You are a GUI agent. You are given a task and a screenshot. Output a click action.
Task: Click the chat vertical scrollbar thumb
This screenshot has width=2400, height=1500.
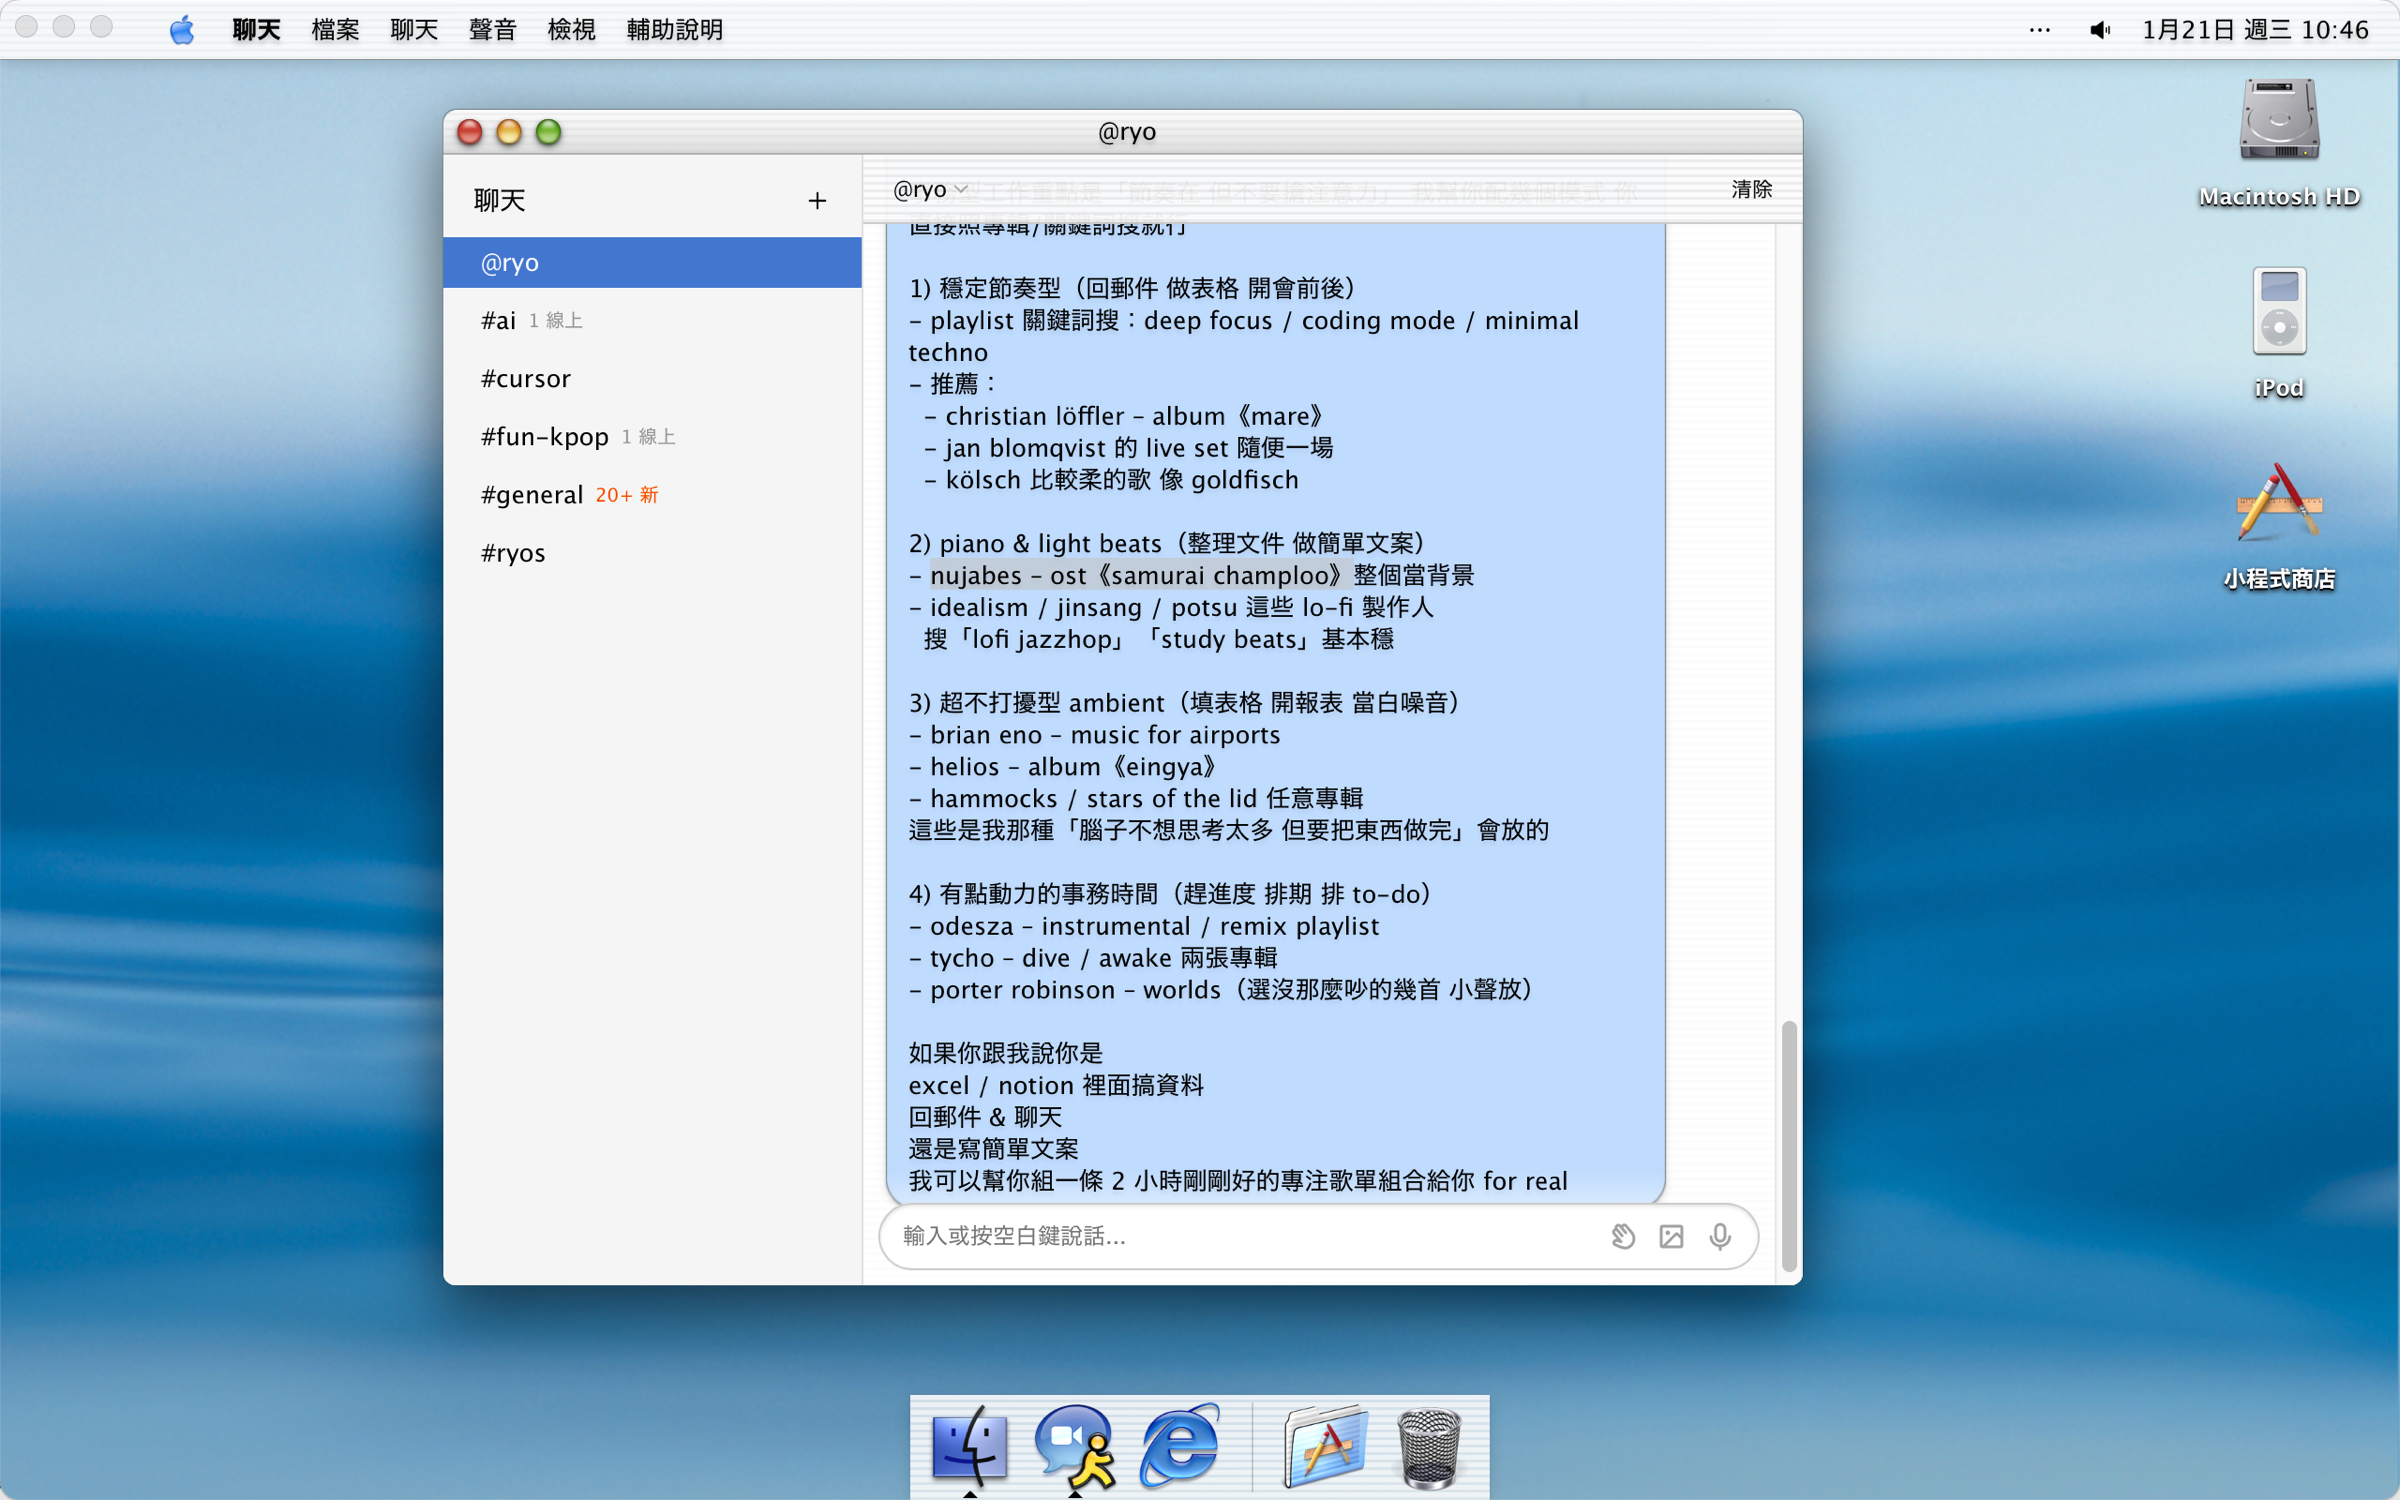point(1789,1145)
